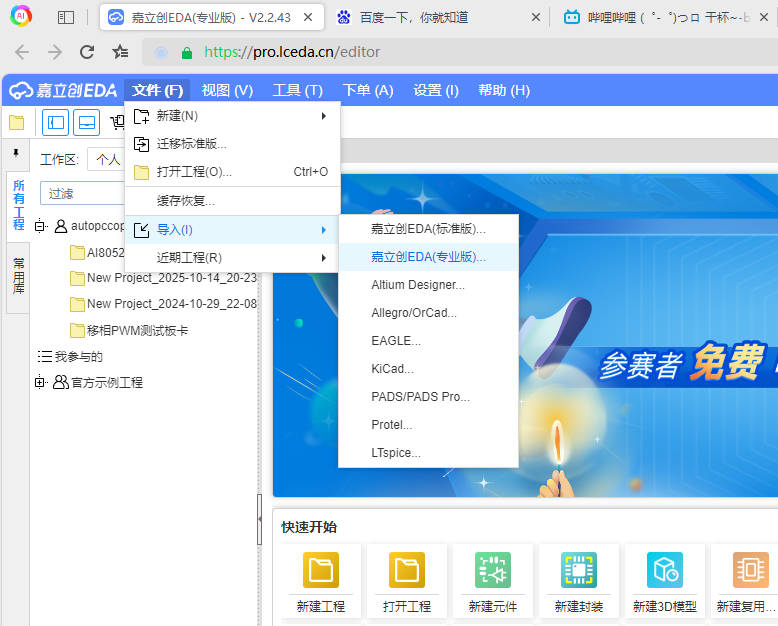778x626 pixels.
Task: Open the 文件 (F) menu
Action: tap(157, 90)
